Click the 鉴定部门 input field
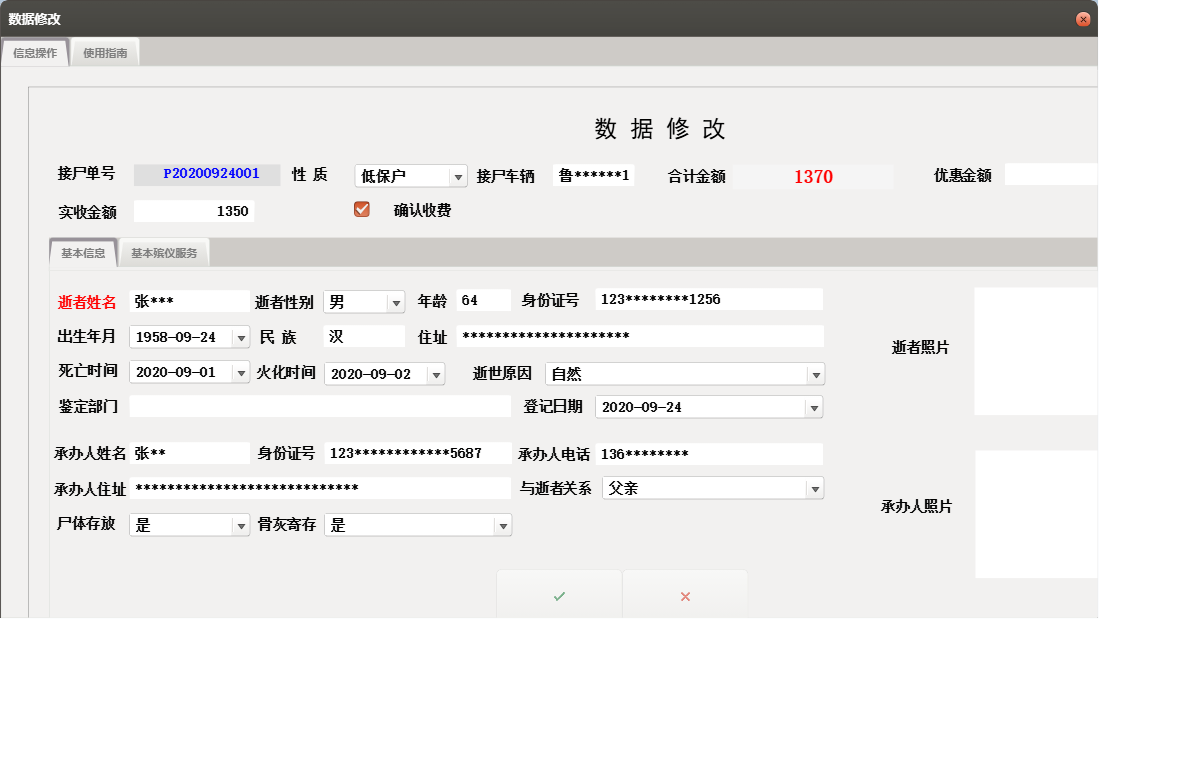The image size is (1190, 767). click(320, 407)
